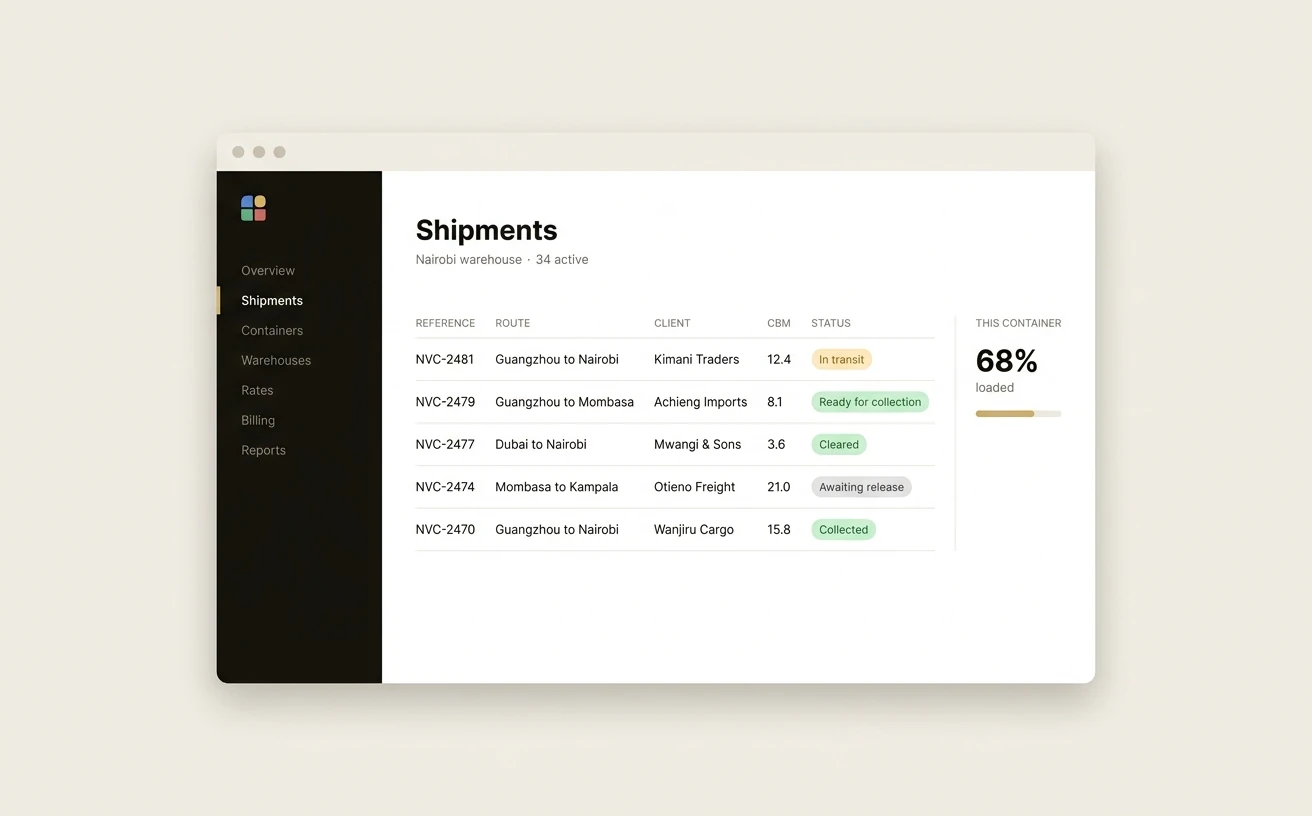Select client Wanjiru Cargo
Screen dimensions: 1312x816
tap(693, 529)
